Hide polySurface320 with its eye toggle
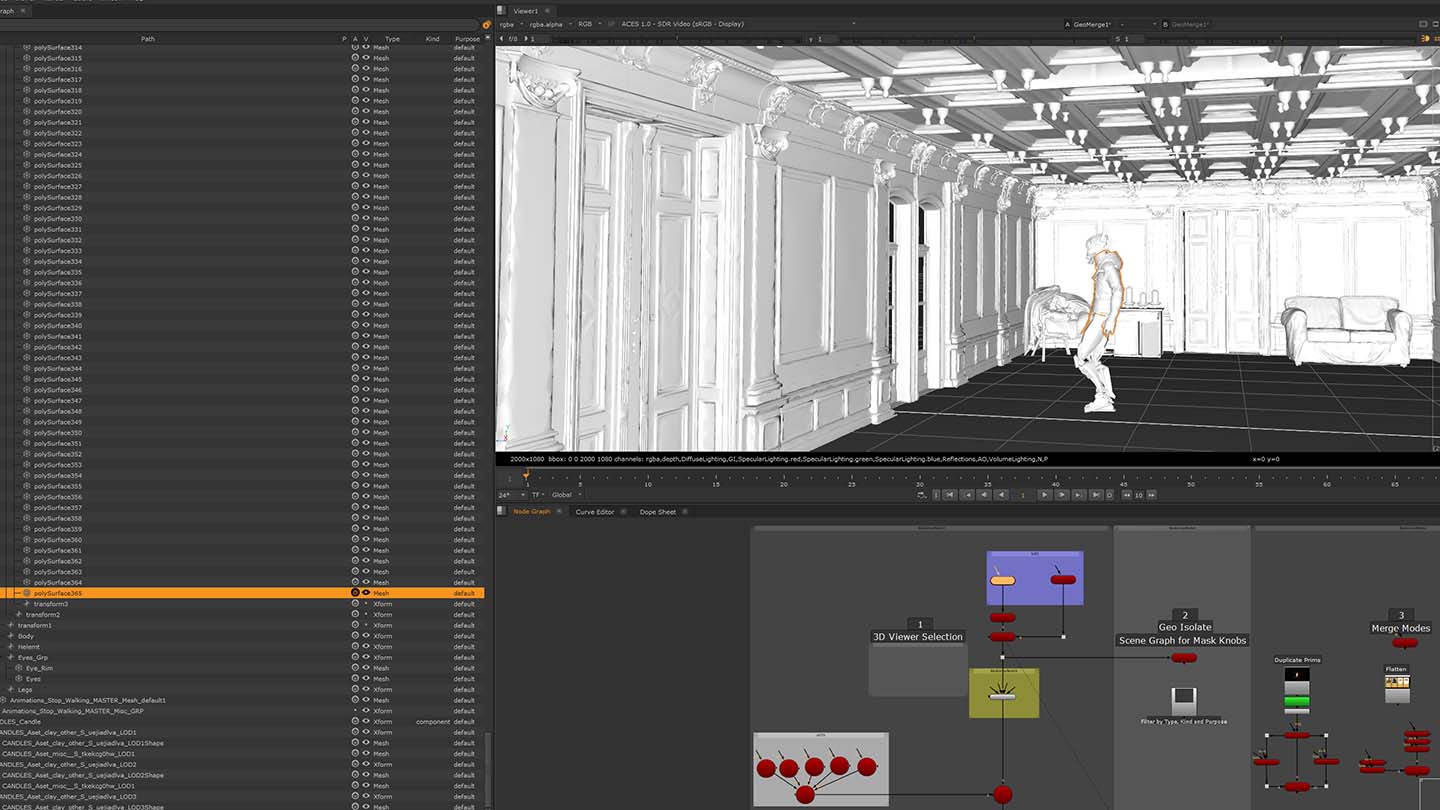This screenshot has width=1440, height=810. click(366, 111)
